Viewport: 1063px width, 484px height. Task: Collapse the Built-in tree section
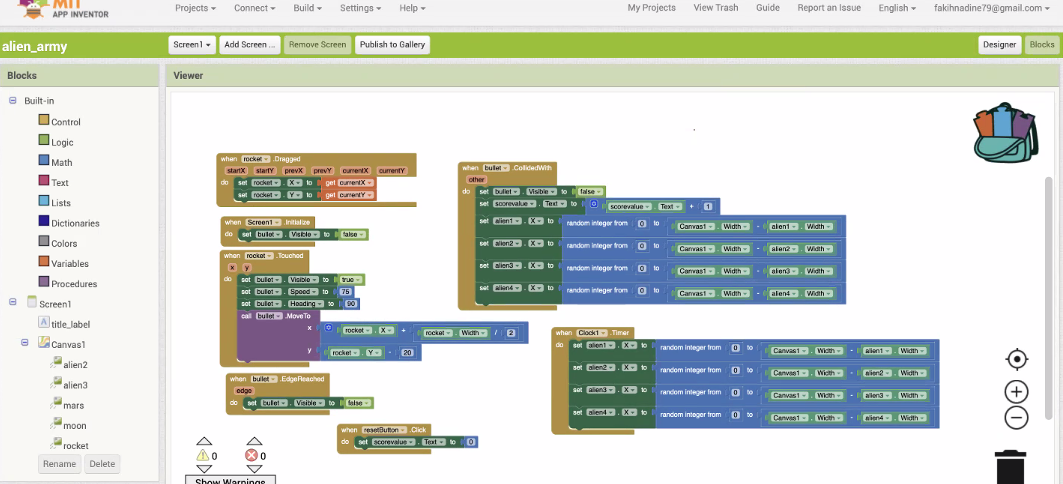[x=13, y=100]
